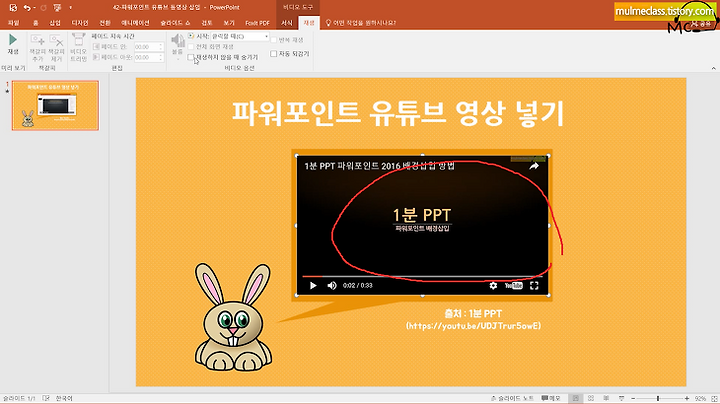720x404 pixels.
Task: Toggle 반복 재생 (Loop) checkbox
Action: tap(274, 40)
